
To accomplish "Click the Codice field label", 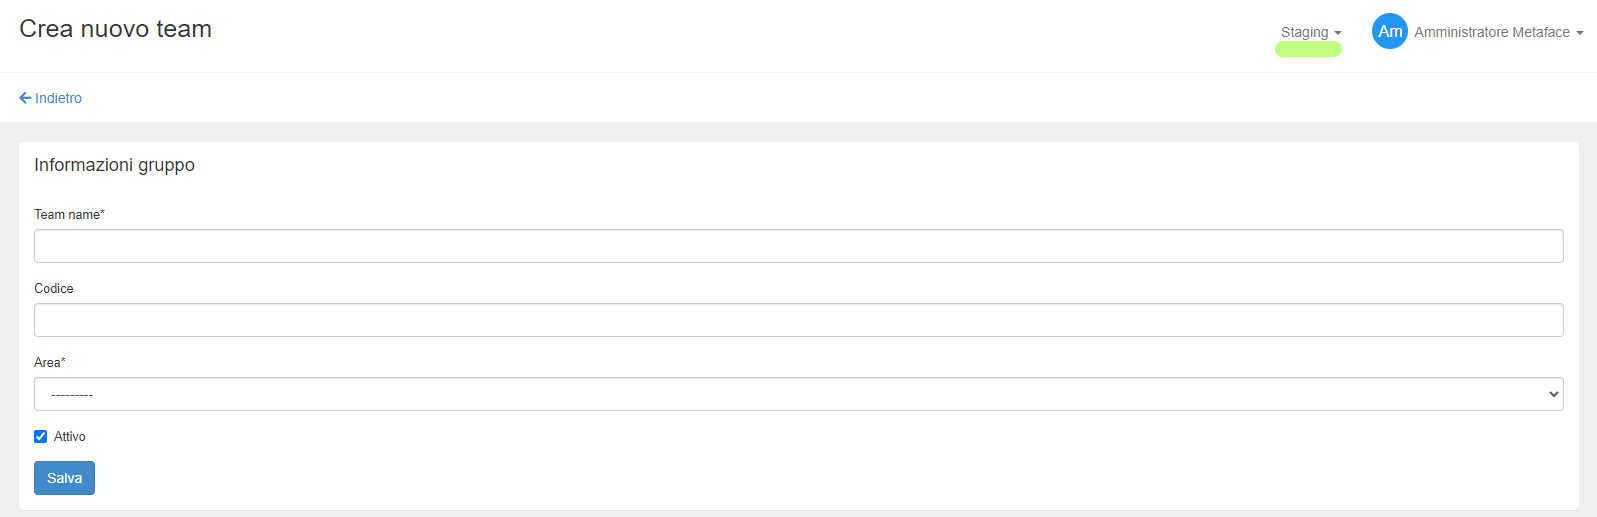I will tap(54, 289).
